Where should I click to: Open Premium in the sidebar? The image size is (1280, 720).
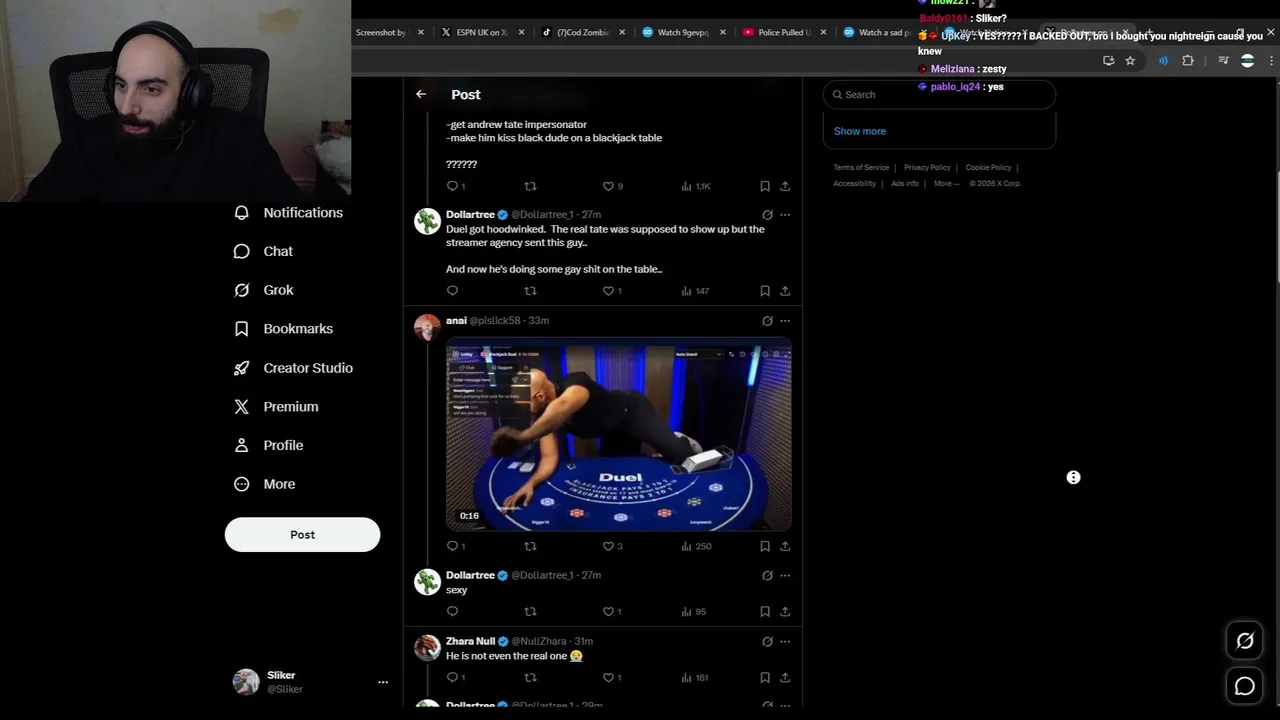click(276, 407)
